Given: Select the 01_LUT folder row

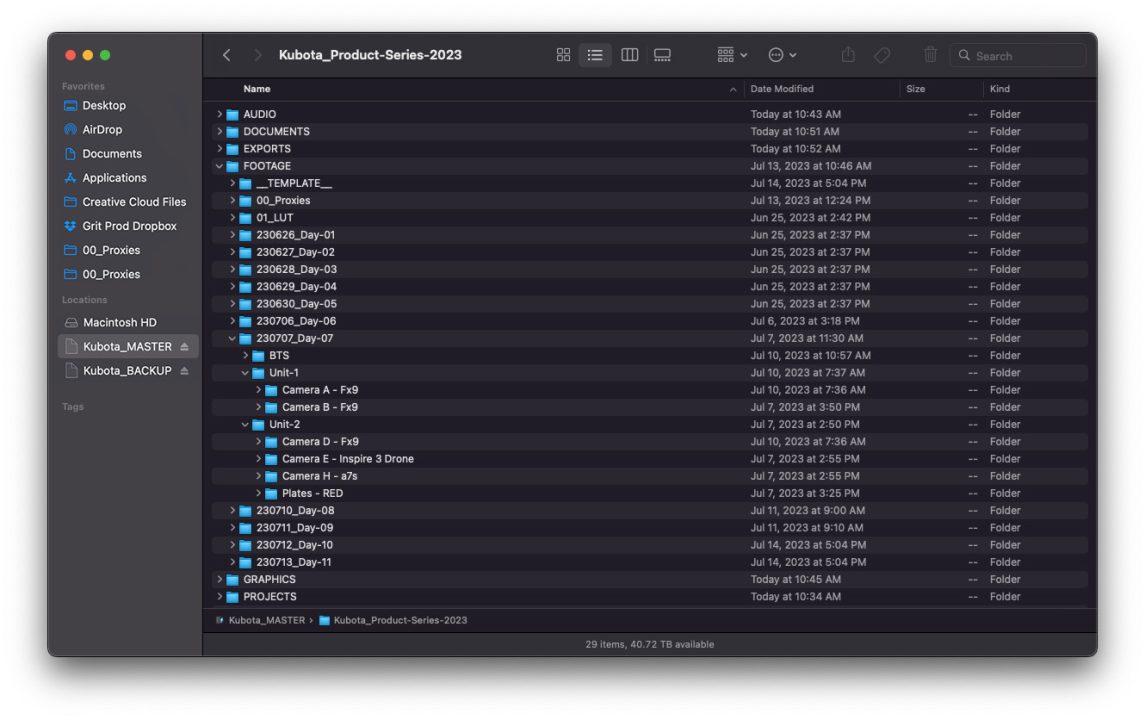Looking at the screenshot, I should tap(650, 218).
